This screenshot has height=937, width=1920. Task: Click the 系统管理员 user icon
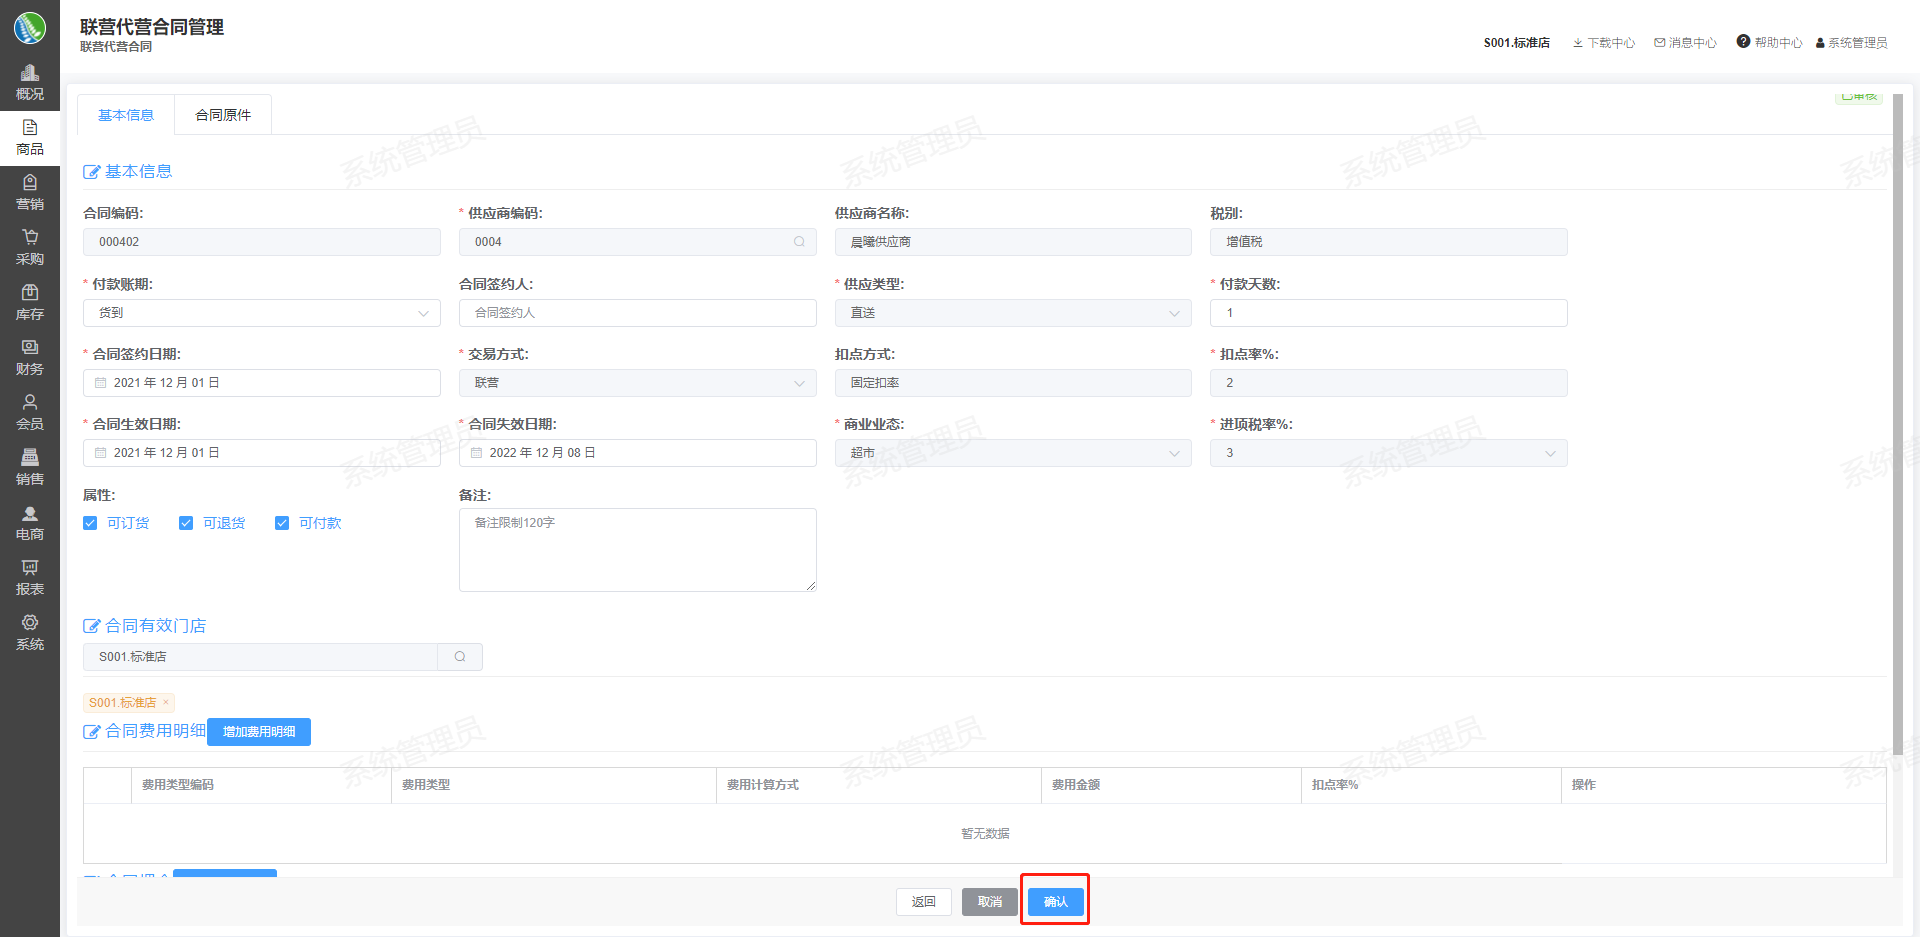[x=1821, y=43]
